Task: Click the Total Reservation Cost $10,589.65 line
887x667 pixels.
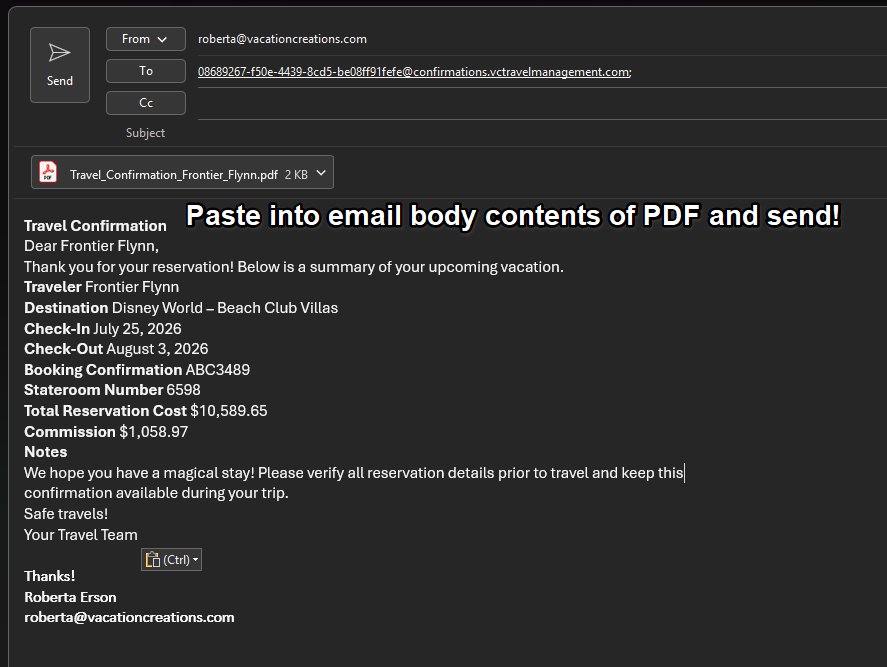Action: [x=145, y=411]
